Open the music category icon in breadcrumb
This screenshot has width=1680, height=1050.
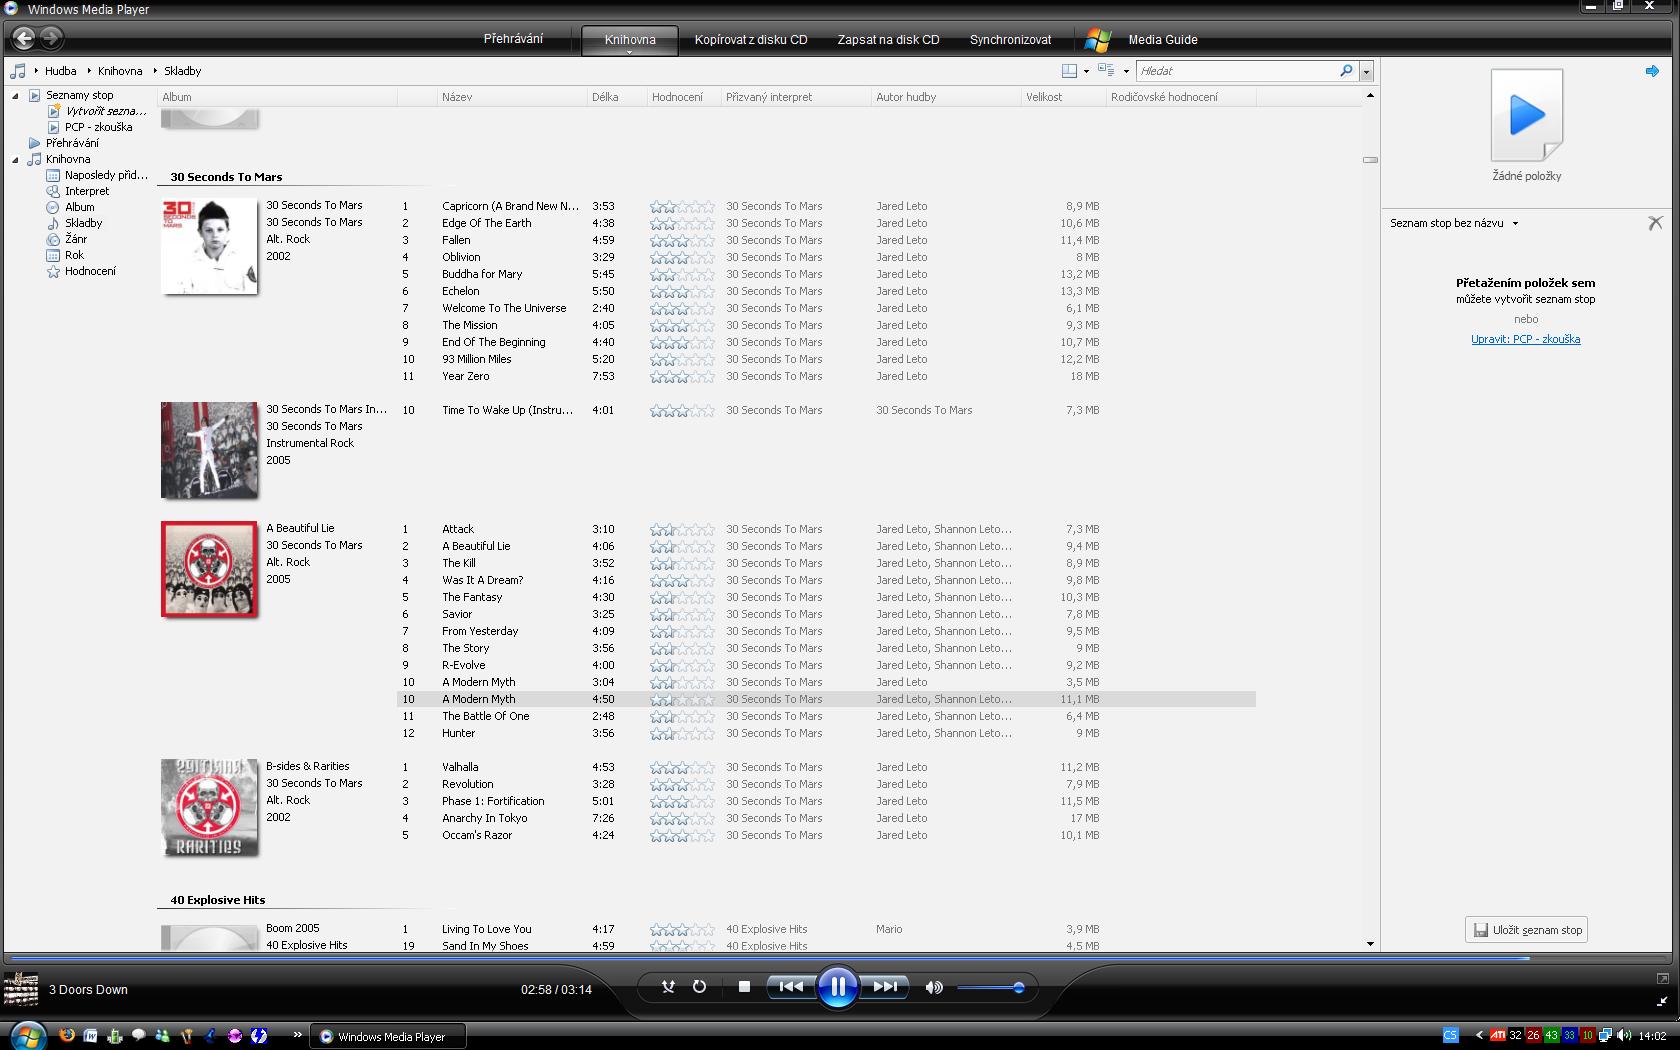click(18, 71)
